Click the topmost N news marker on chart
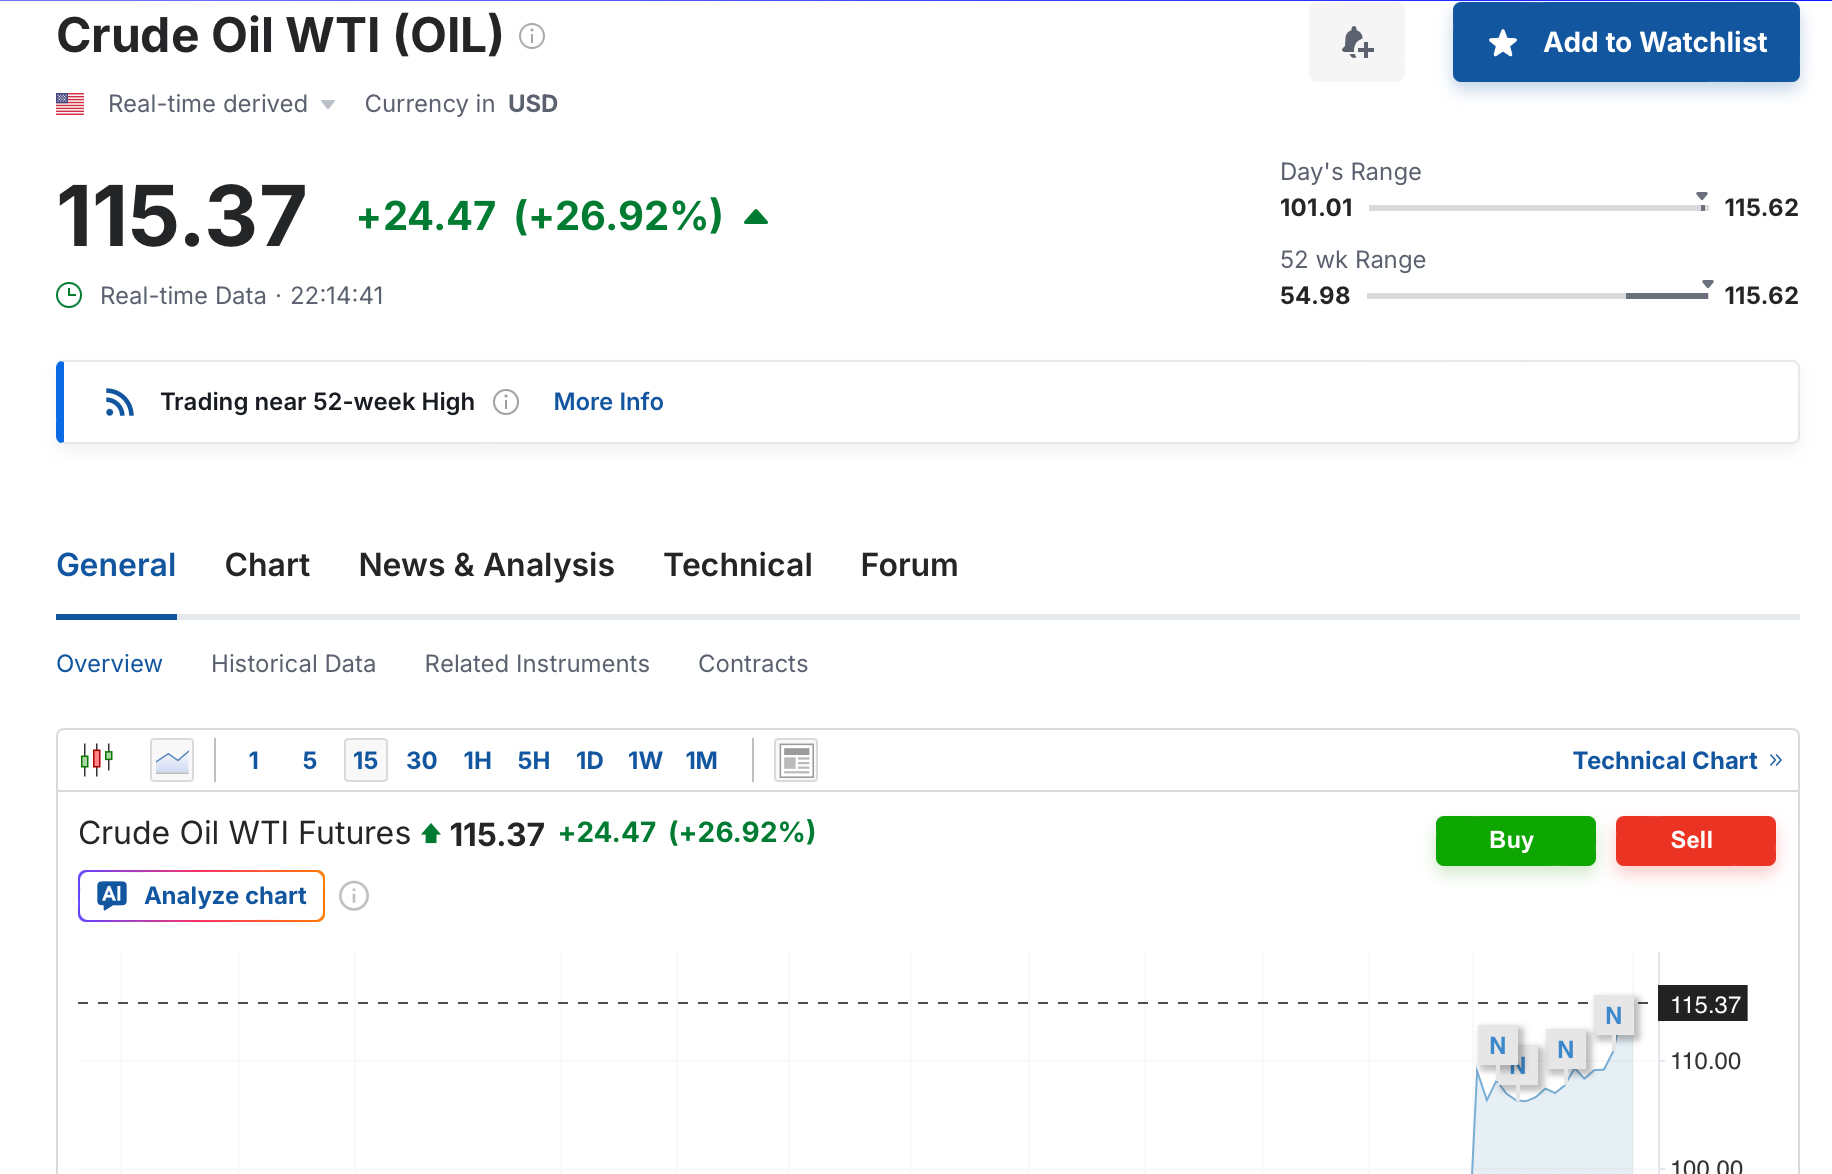The image size is (1832, 1174). point(1613,1016)
